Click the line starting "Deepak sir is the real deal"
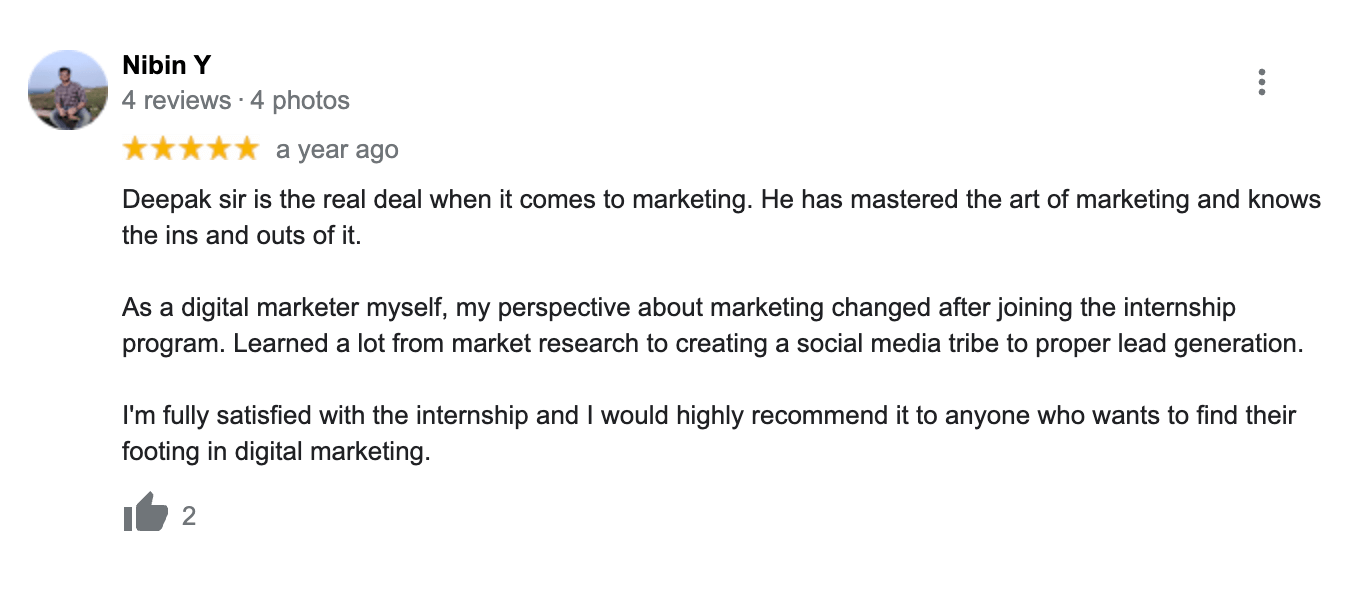Screen dimensions: 1358x590 click(720, 200)
